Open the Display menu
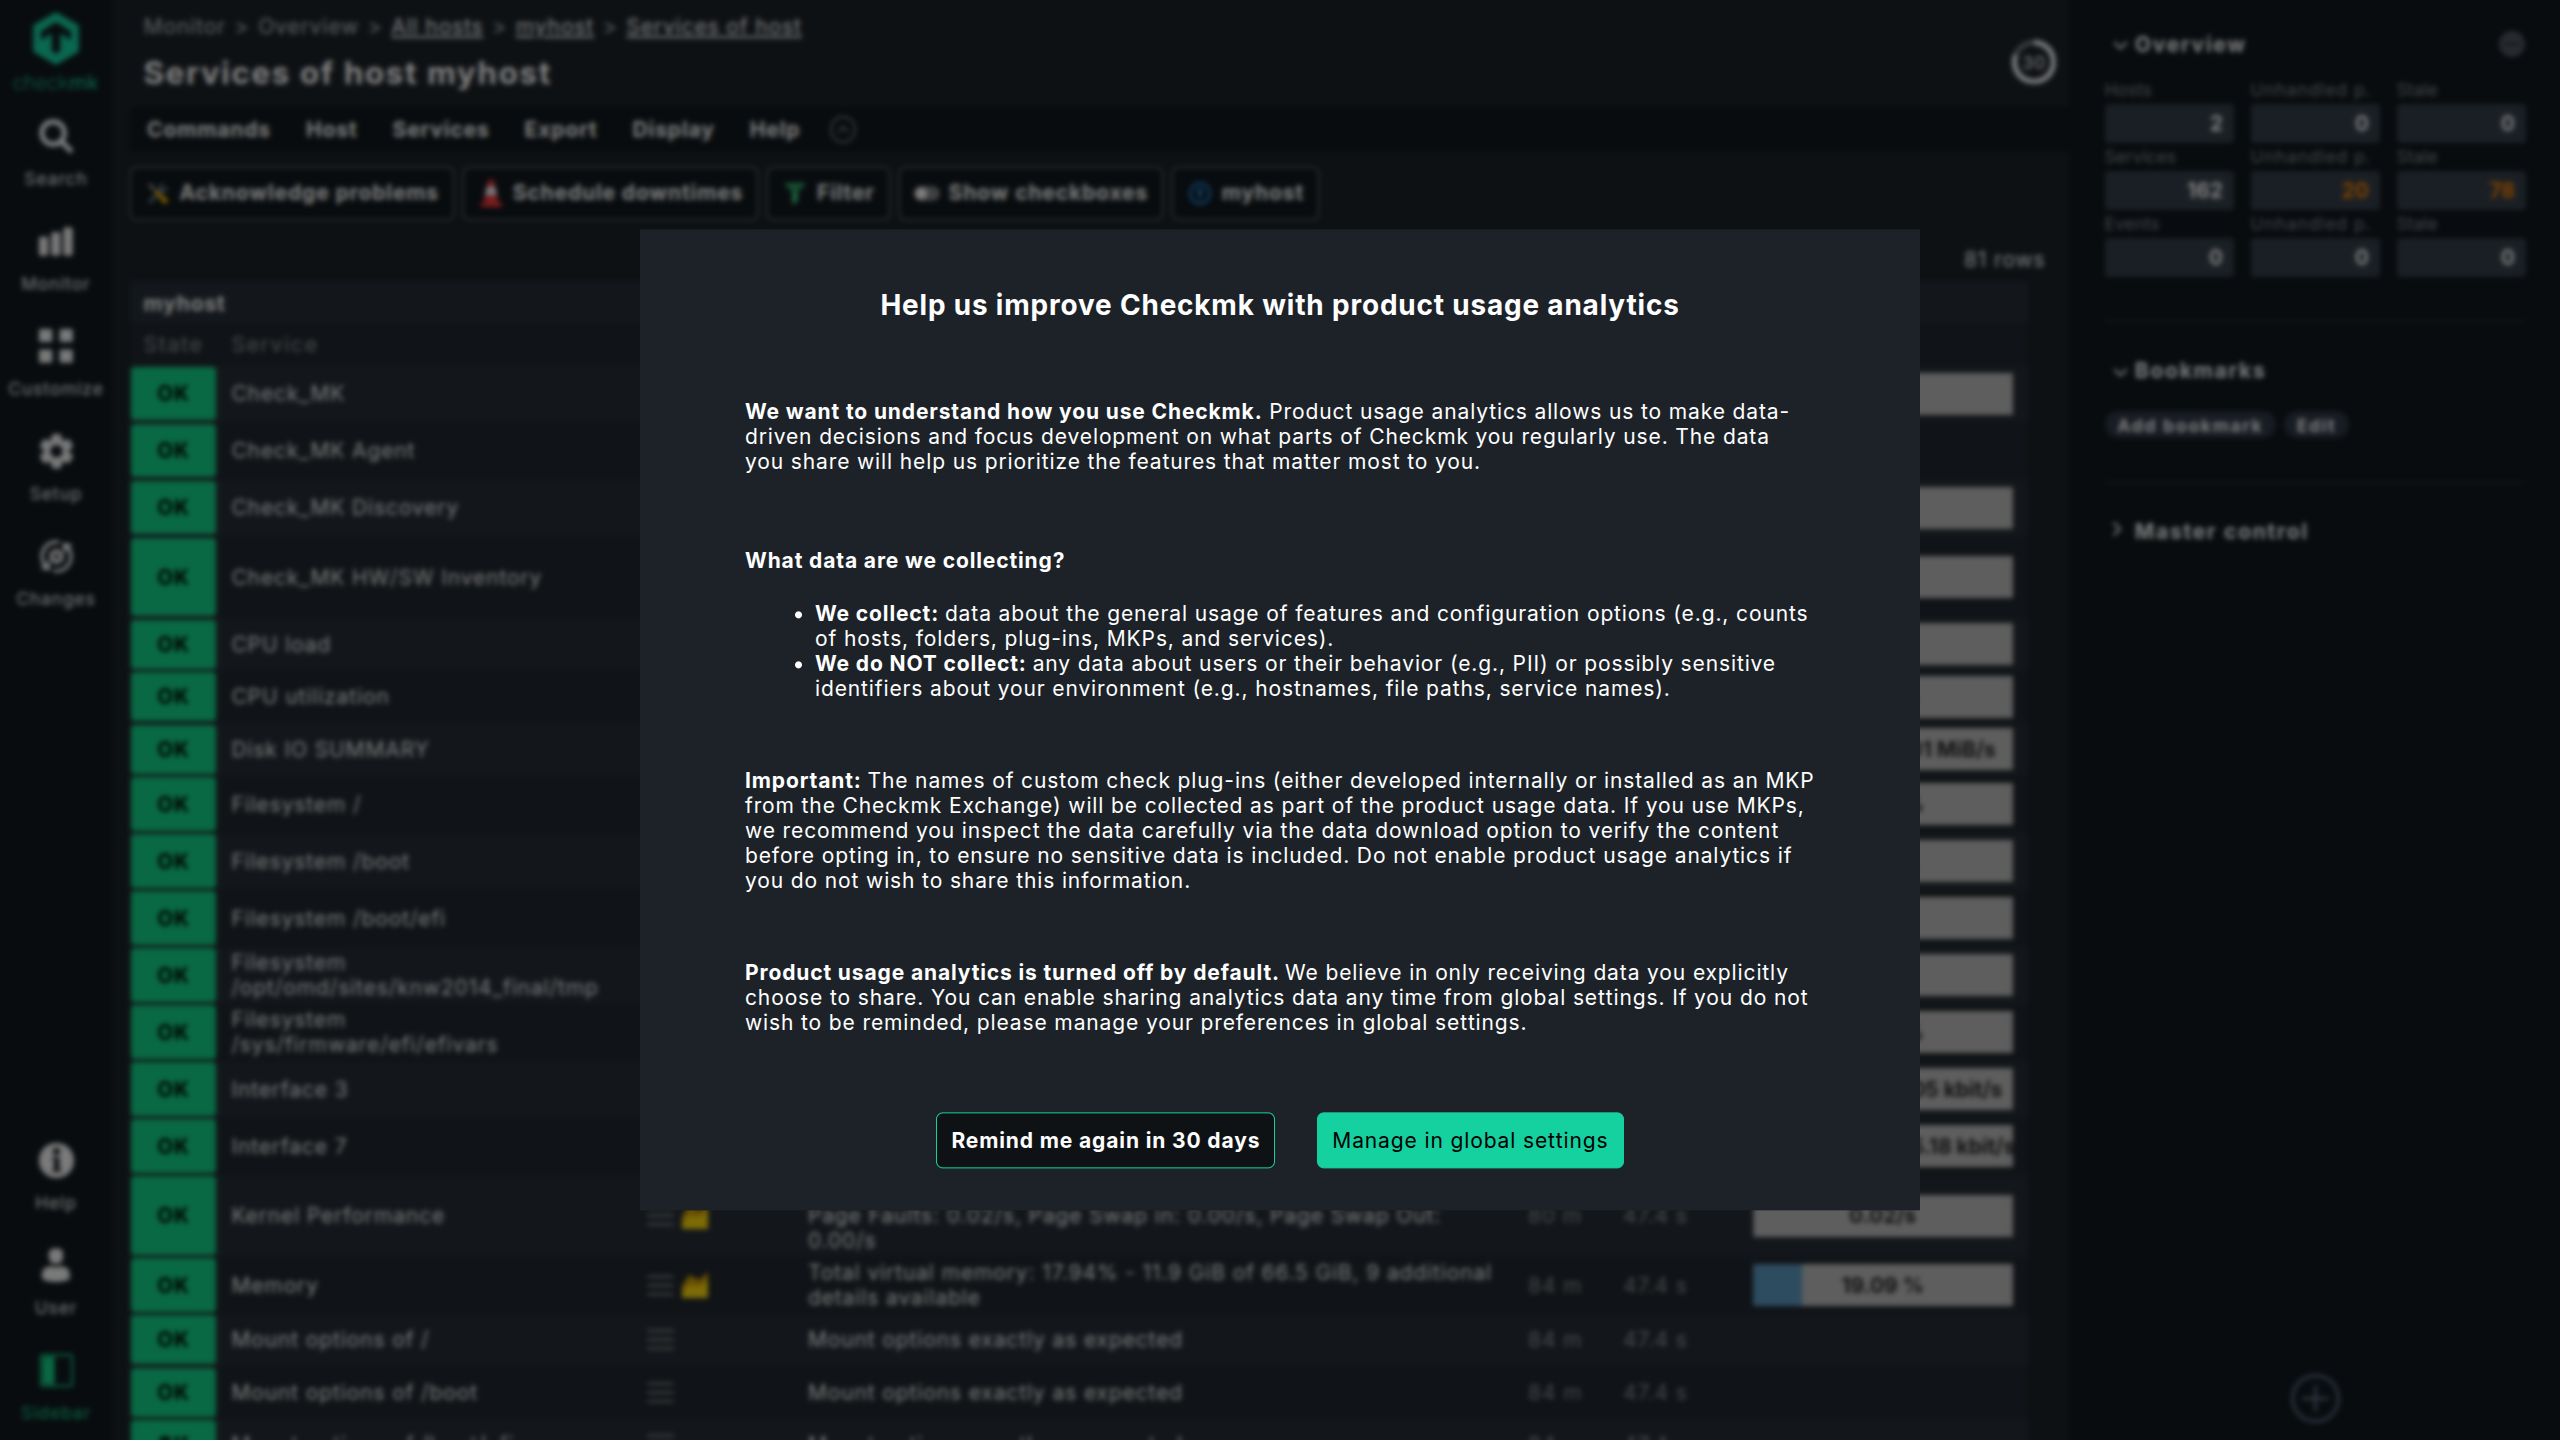The image size is (2560, 1440). click(x=673, y=129)
